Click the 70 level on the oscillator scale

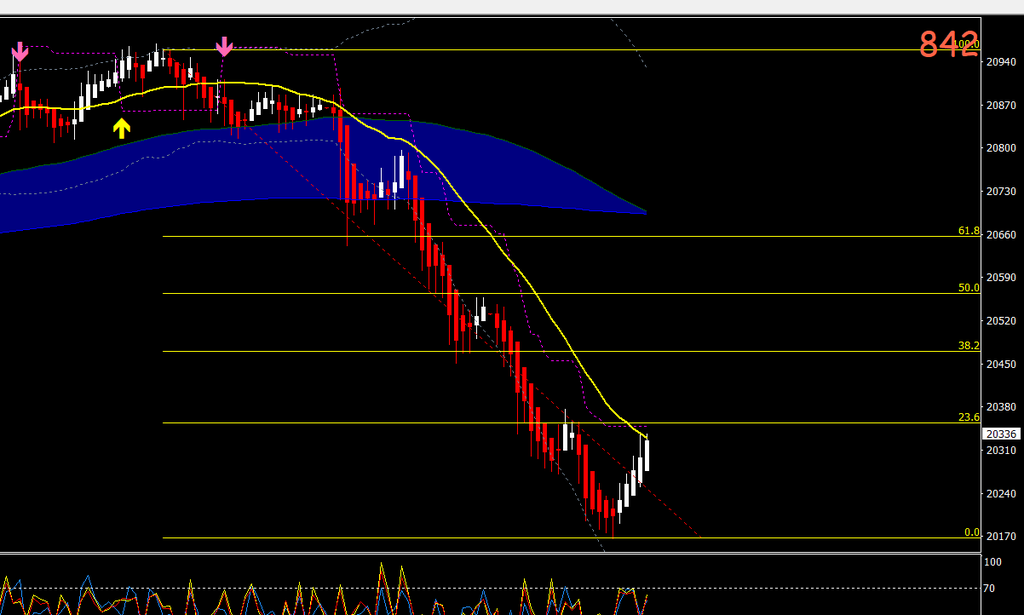pos(989,588)
